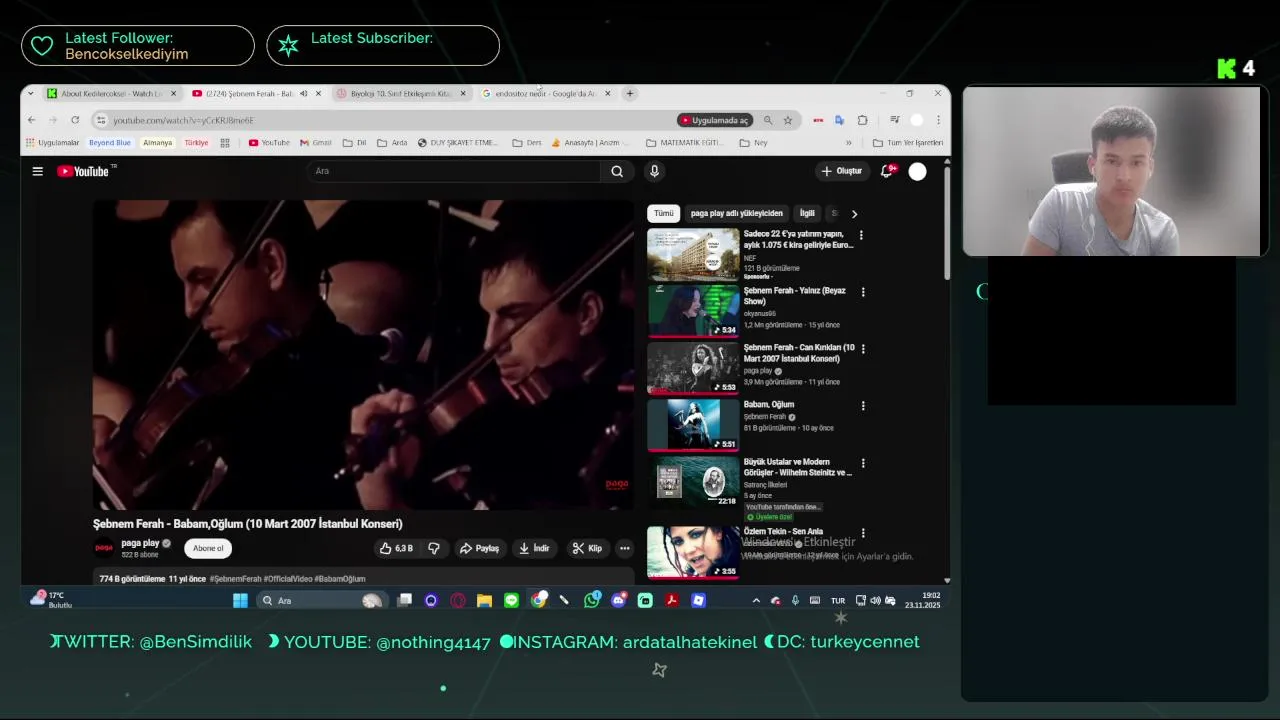
Task: Open the MATEMATİK EĞİTİ bookmark folder
Action: [685, 143]
